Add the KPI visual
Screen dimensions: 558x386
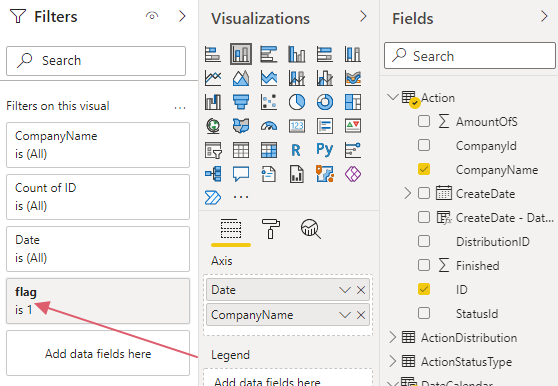click(353, 126)
